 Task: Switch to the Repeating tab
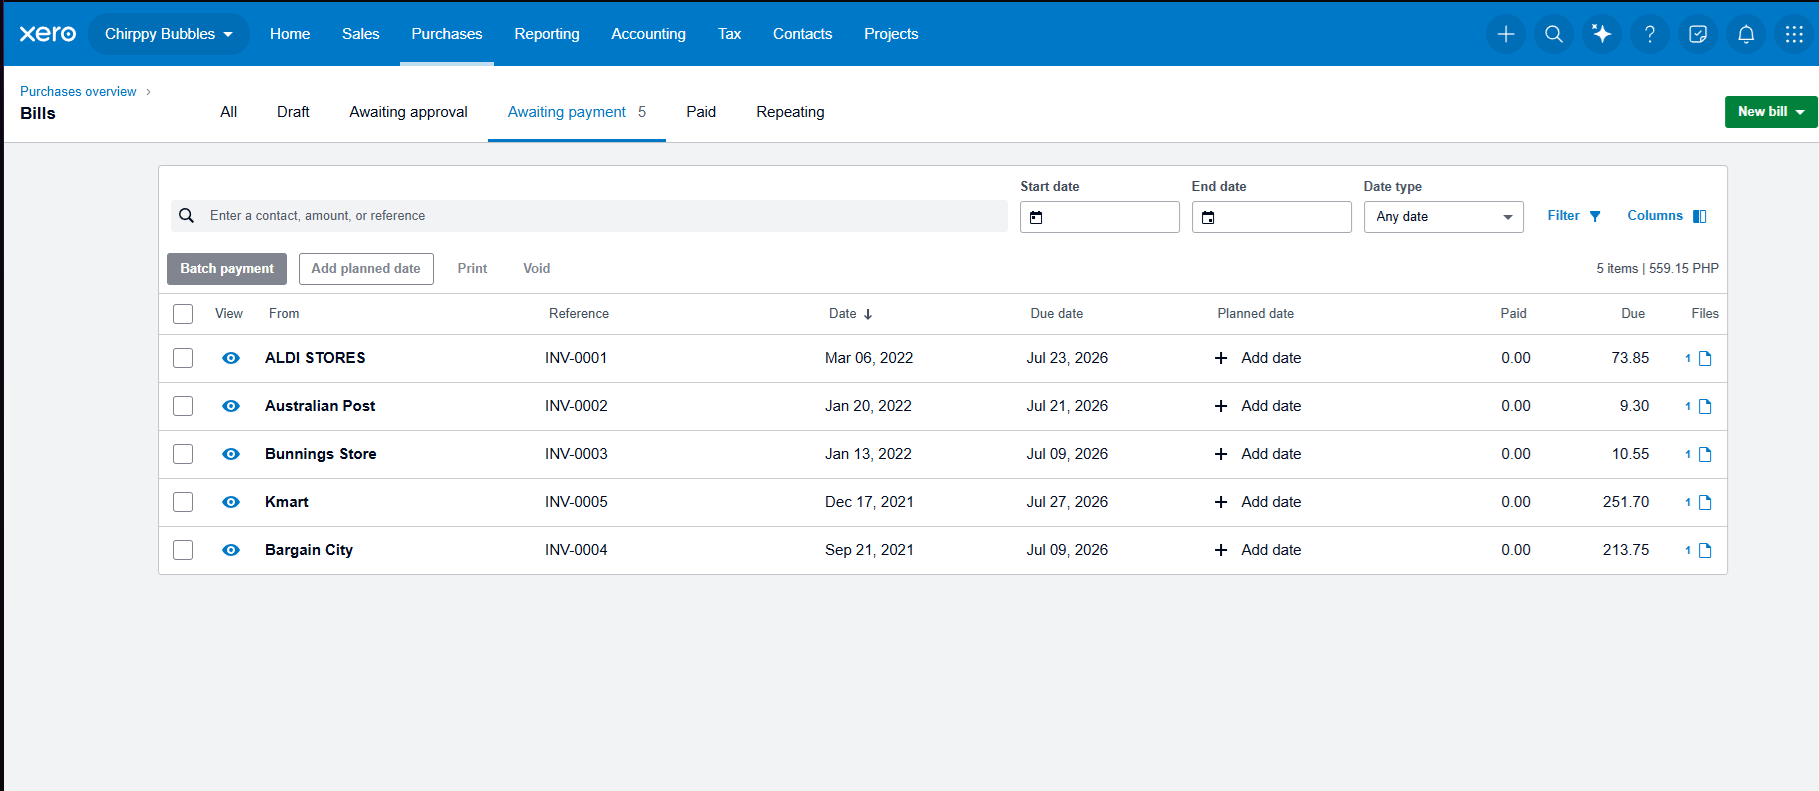click(x=790, y=112)
